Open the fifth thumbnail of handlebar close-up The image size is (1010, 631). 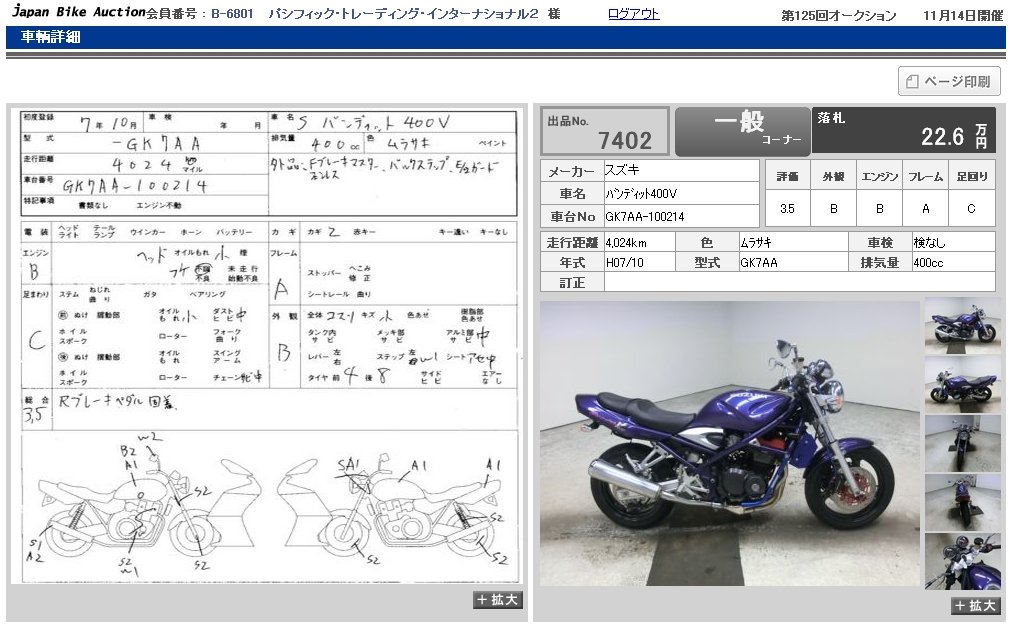pos(962,561)
